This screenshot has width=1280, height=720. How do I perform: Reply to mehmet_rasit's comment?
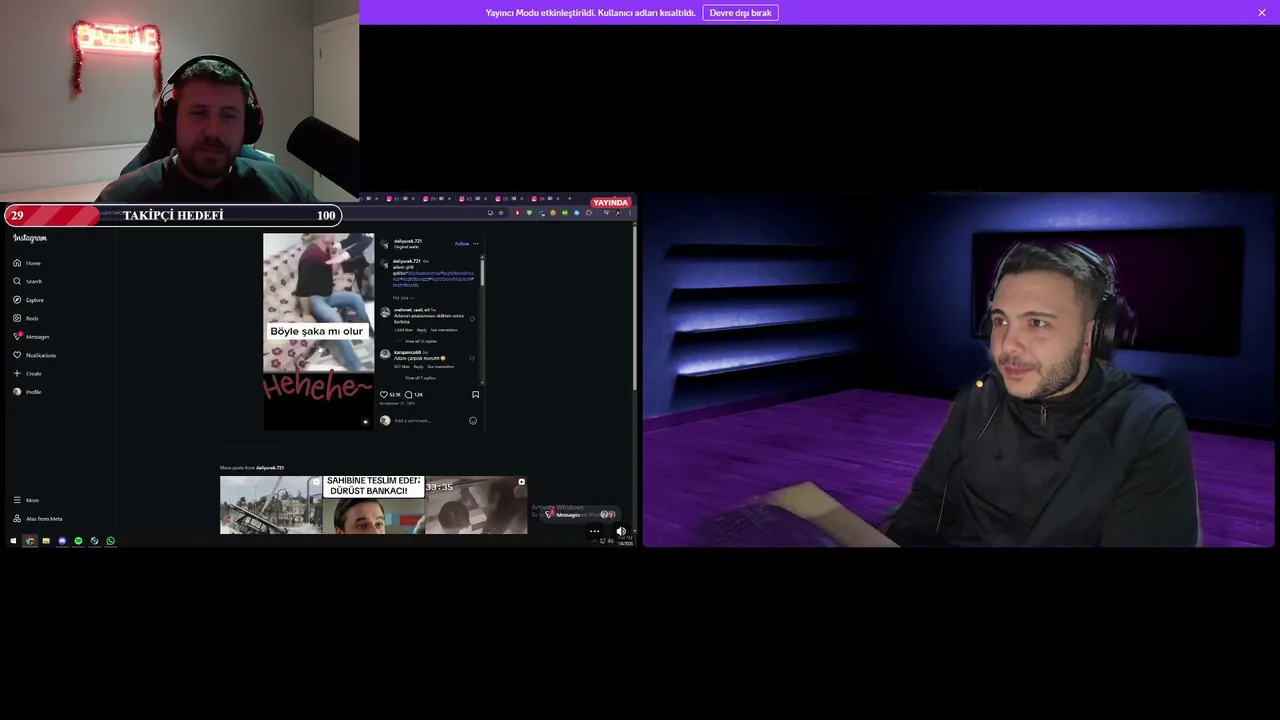[422, 330]
